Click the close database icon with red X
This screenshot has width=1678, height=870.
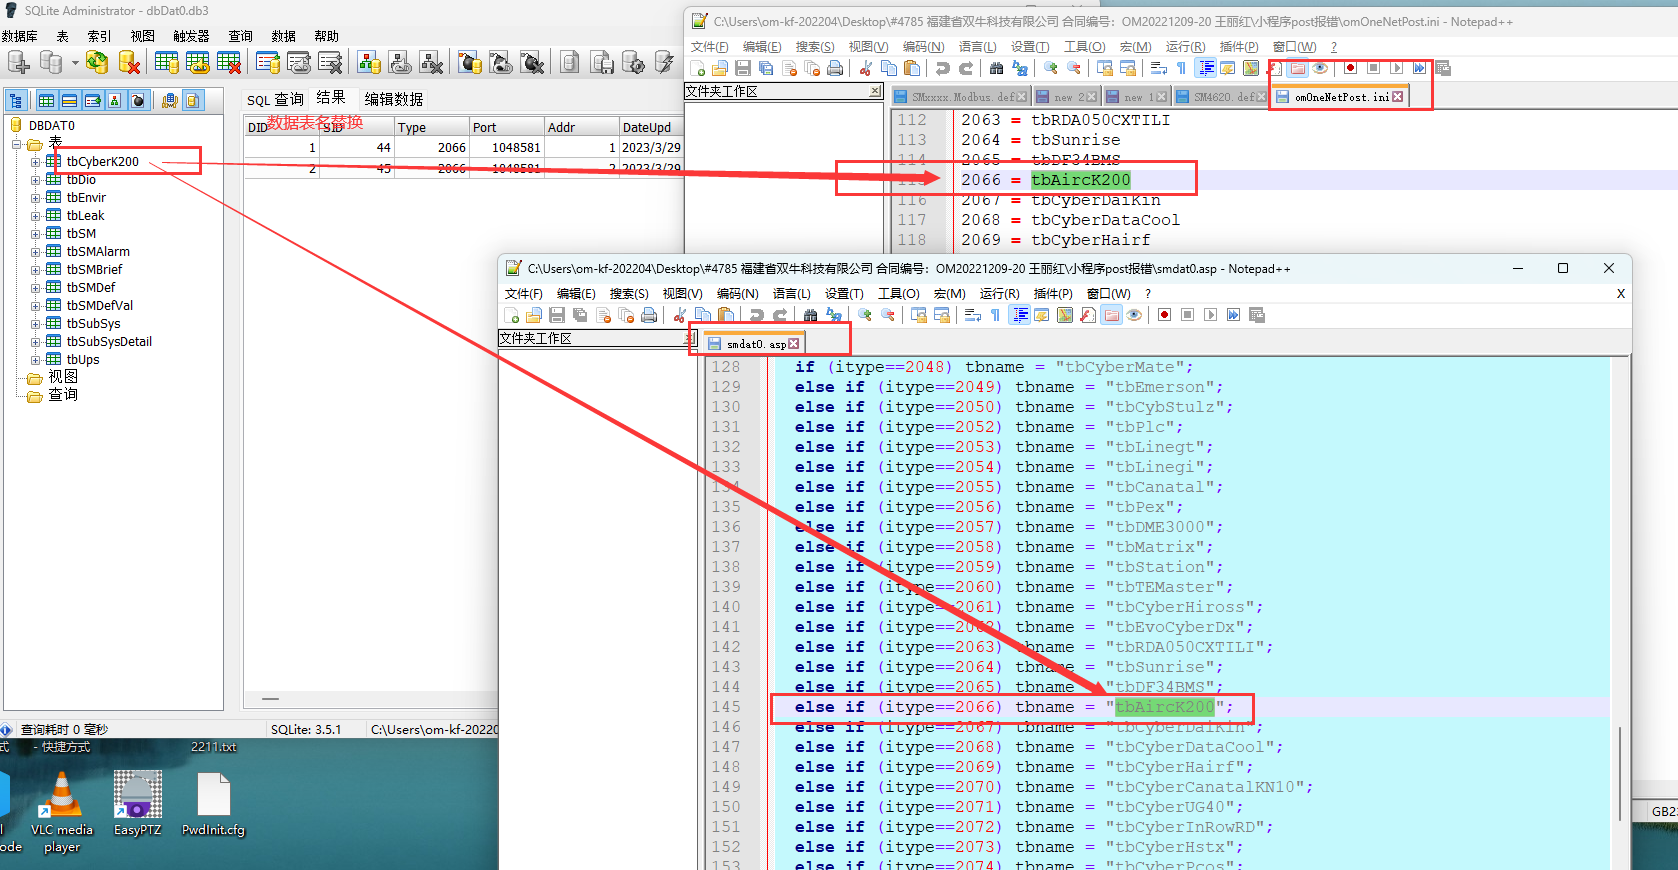point(128,63)
